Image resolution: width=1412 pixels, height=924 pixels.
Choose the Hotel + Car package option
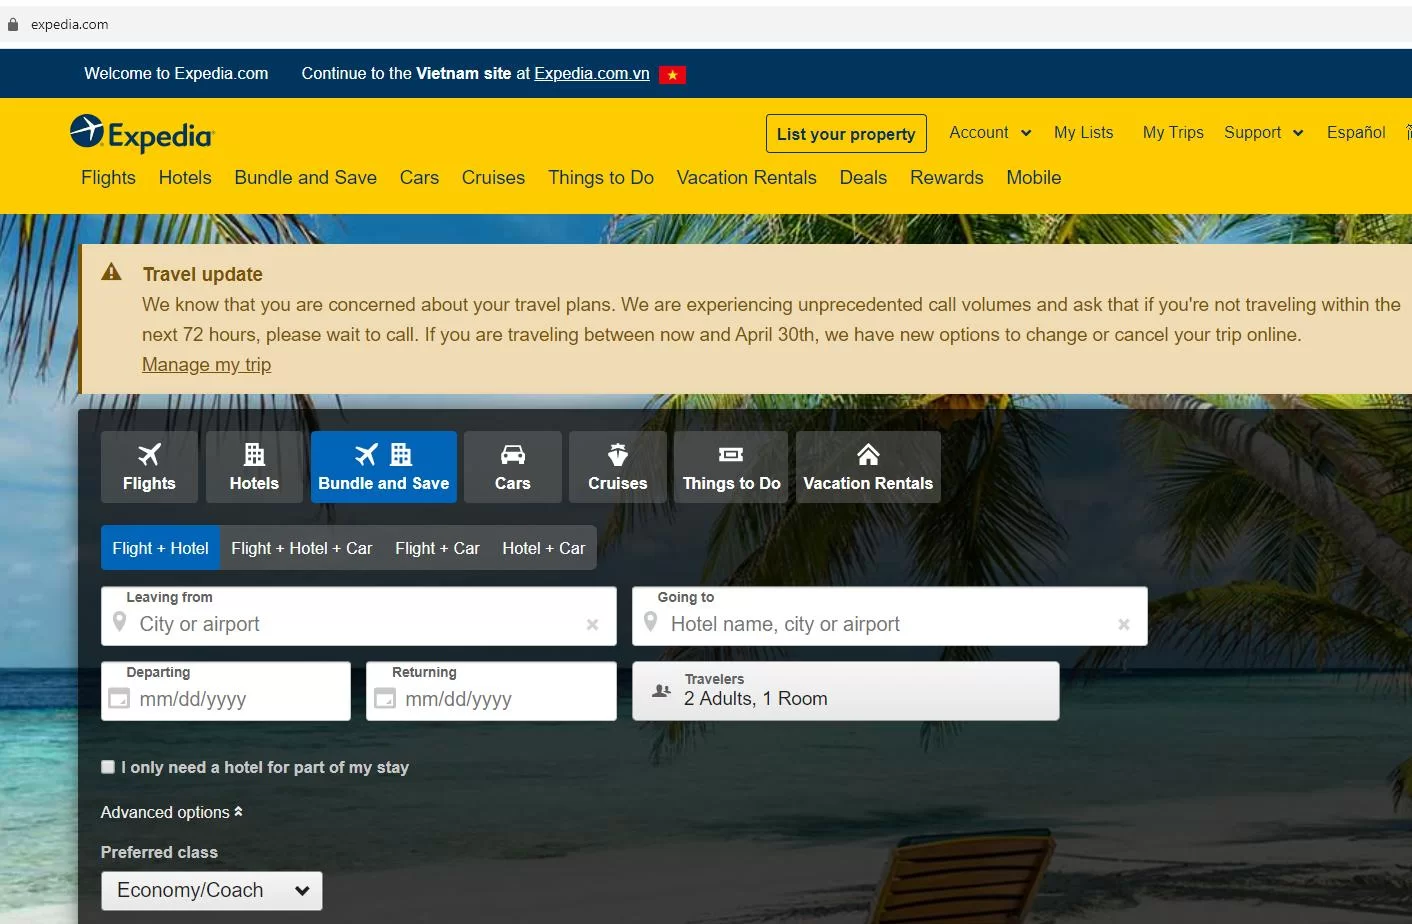pos(544,548)
